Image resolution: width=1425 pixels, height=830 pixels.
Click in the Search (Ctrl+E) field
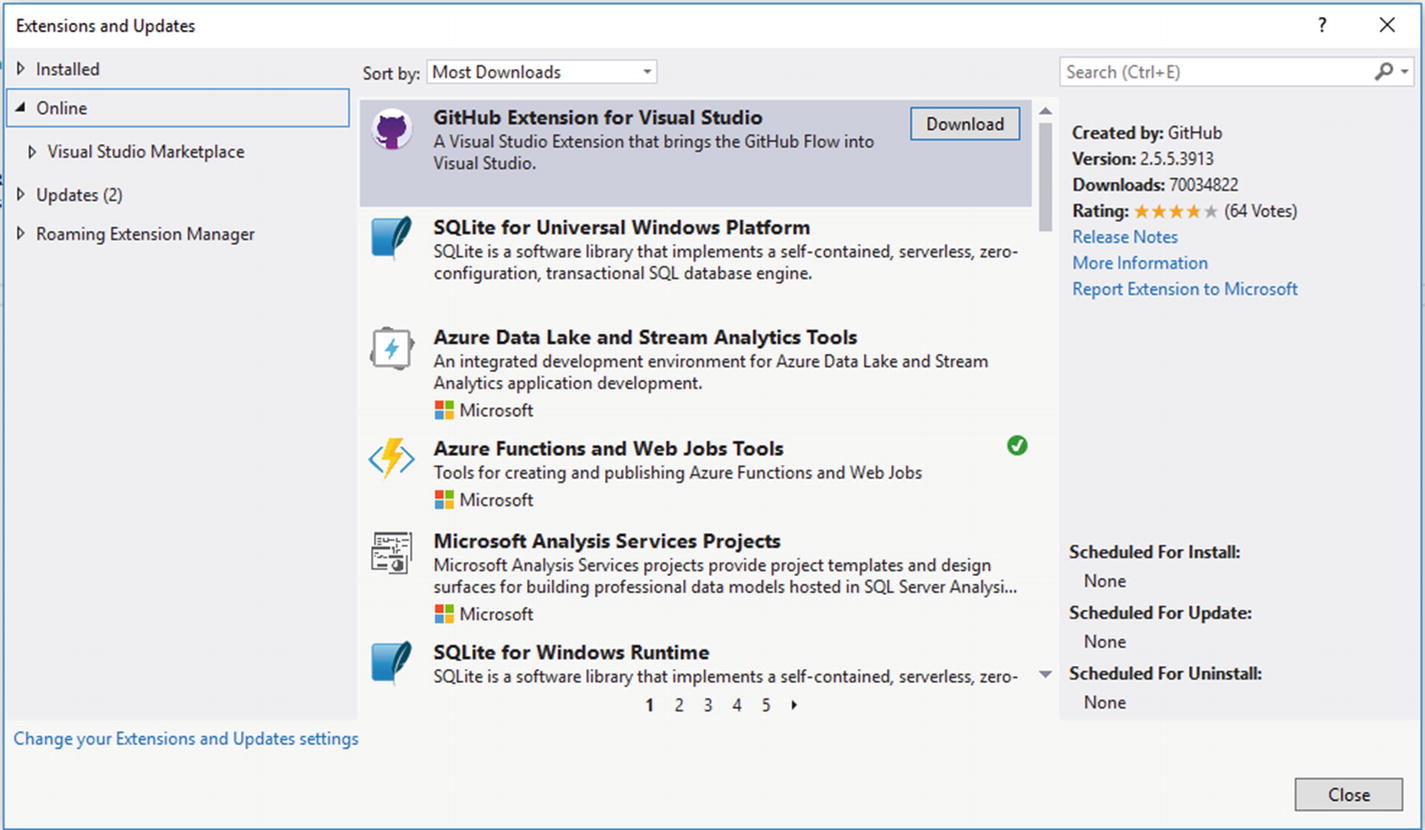(x=1215, y=72)
